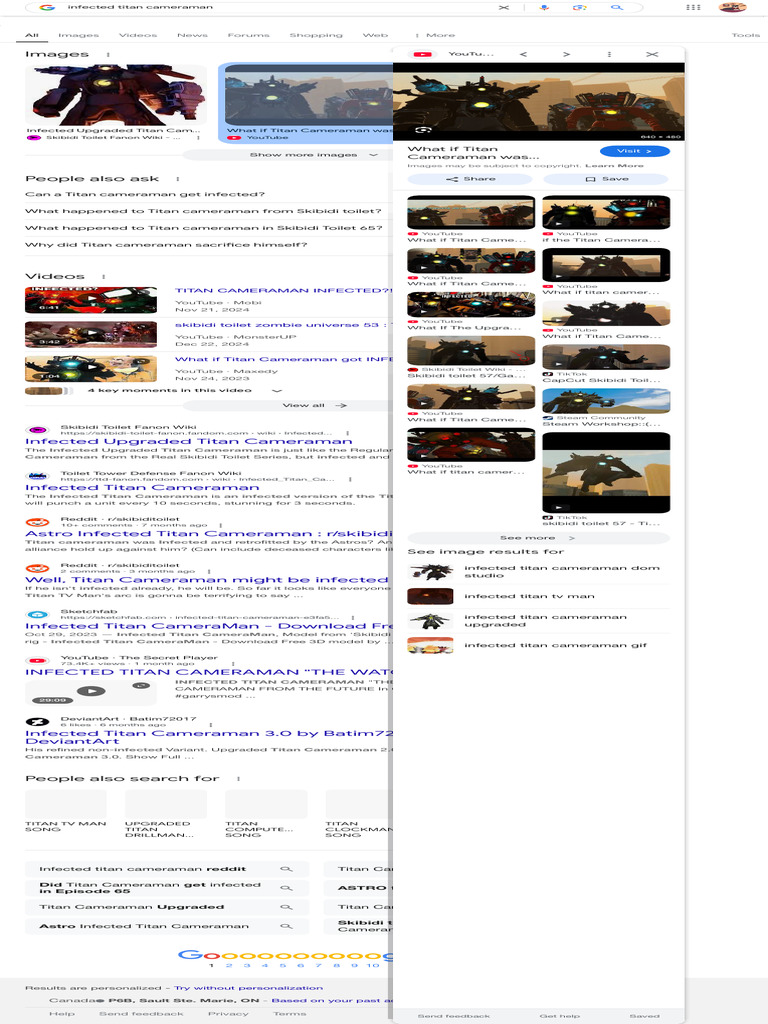The height and width of the screenshot is (1024, 768).
Task: Open options for Sketchfab result
Action: click(x=353, y=617)
